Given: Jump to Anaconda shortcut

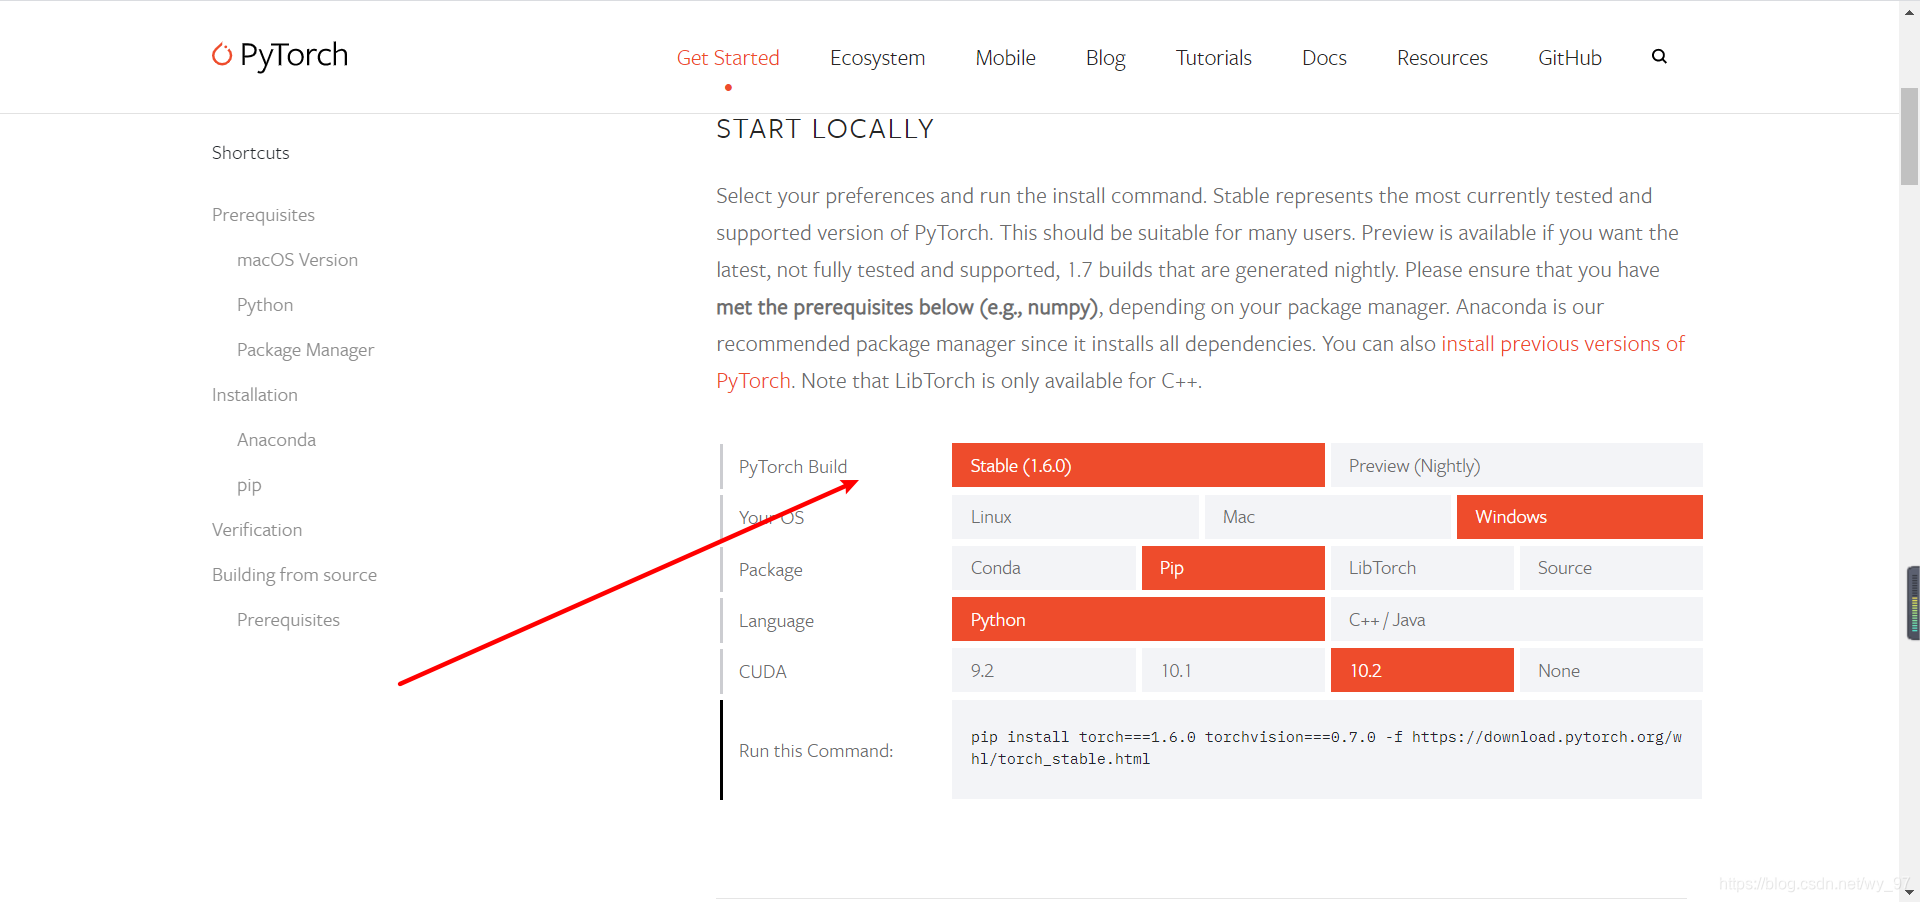Looking at the screenshot, I should [x=276, y=440].
